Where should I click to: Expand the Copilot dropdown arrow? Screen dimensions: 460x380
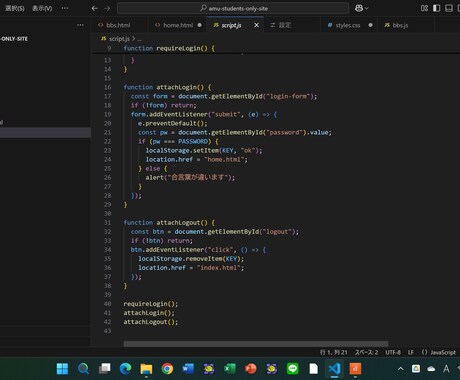(367, 8)
